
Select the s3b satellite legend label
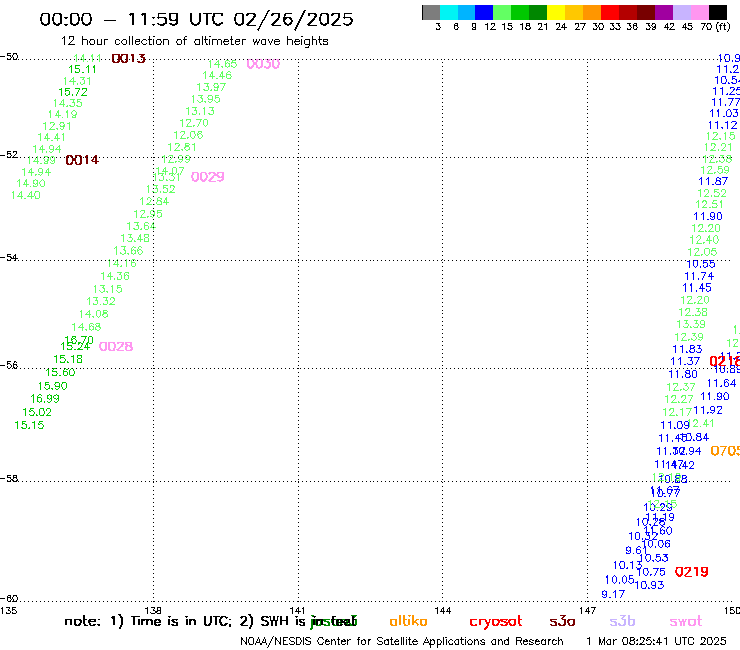tap(622, 621)
